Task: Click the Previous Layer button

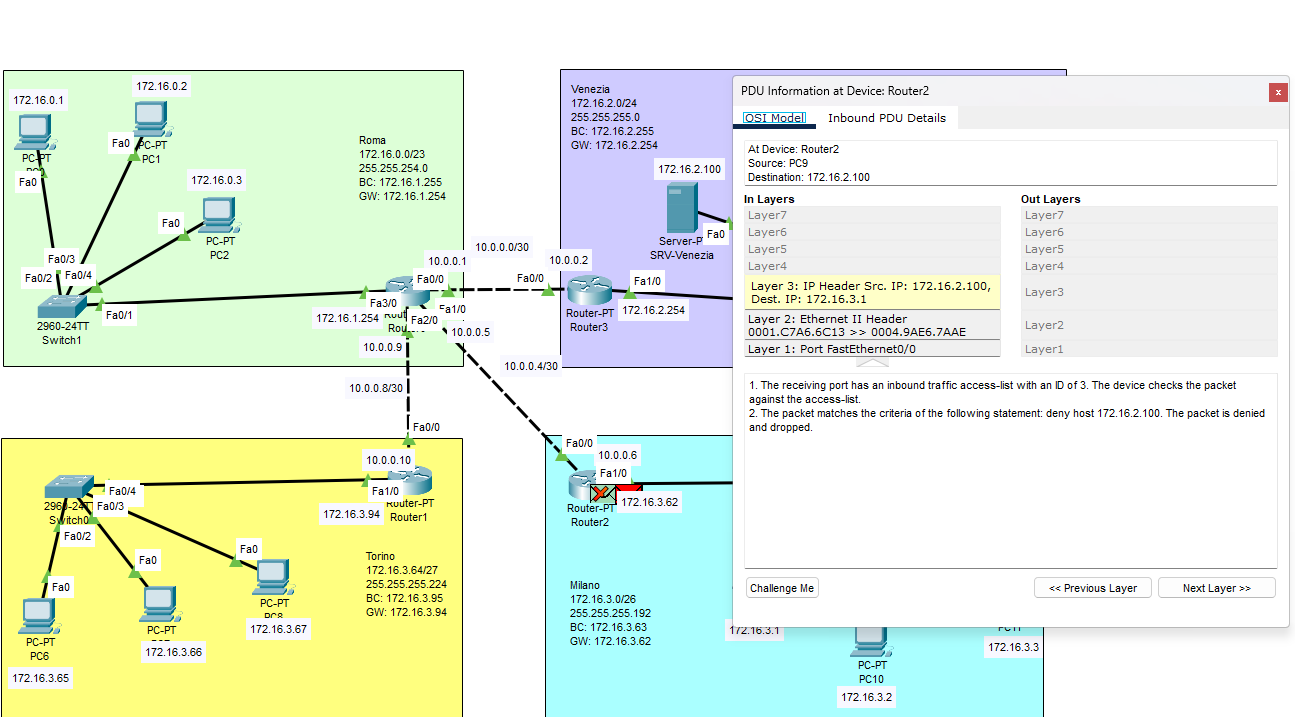Action: [1092, 588]
